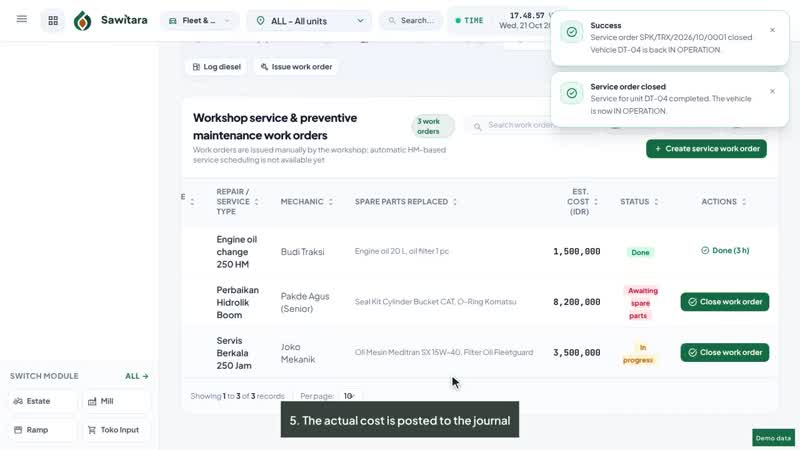Close work order for Servis Berkala 250 Jam
This screenshot has width=800, height=450.
(x=724, y=353)
